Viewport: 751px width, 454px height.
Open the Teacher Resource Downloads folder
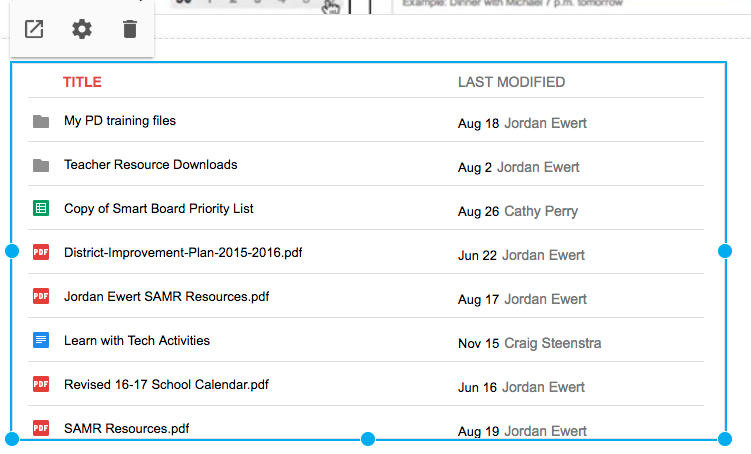(x=150, y=165)
